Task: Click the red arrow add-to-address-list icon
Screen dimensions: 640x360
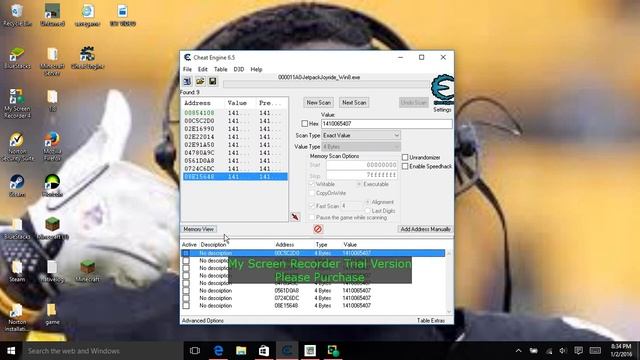Action: [295, 217]
